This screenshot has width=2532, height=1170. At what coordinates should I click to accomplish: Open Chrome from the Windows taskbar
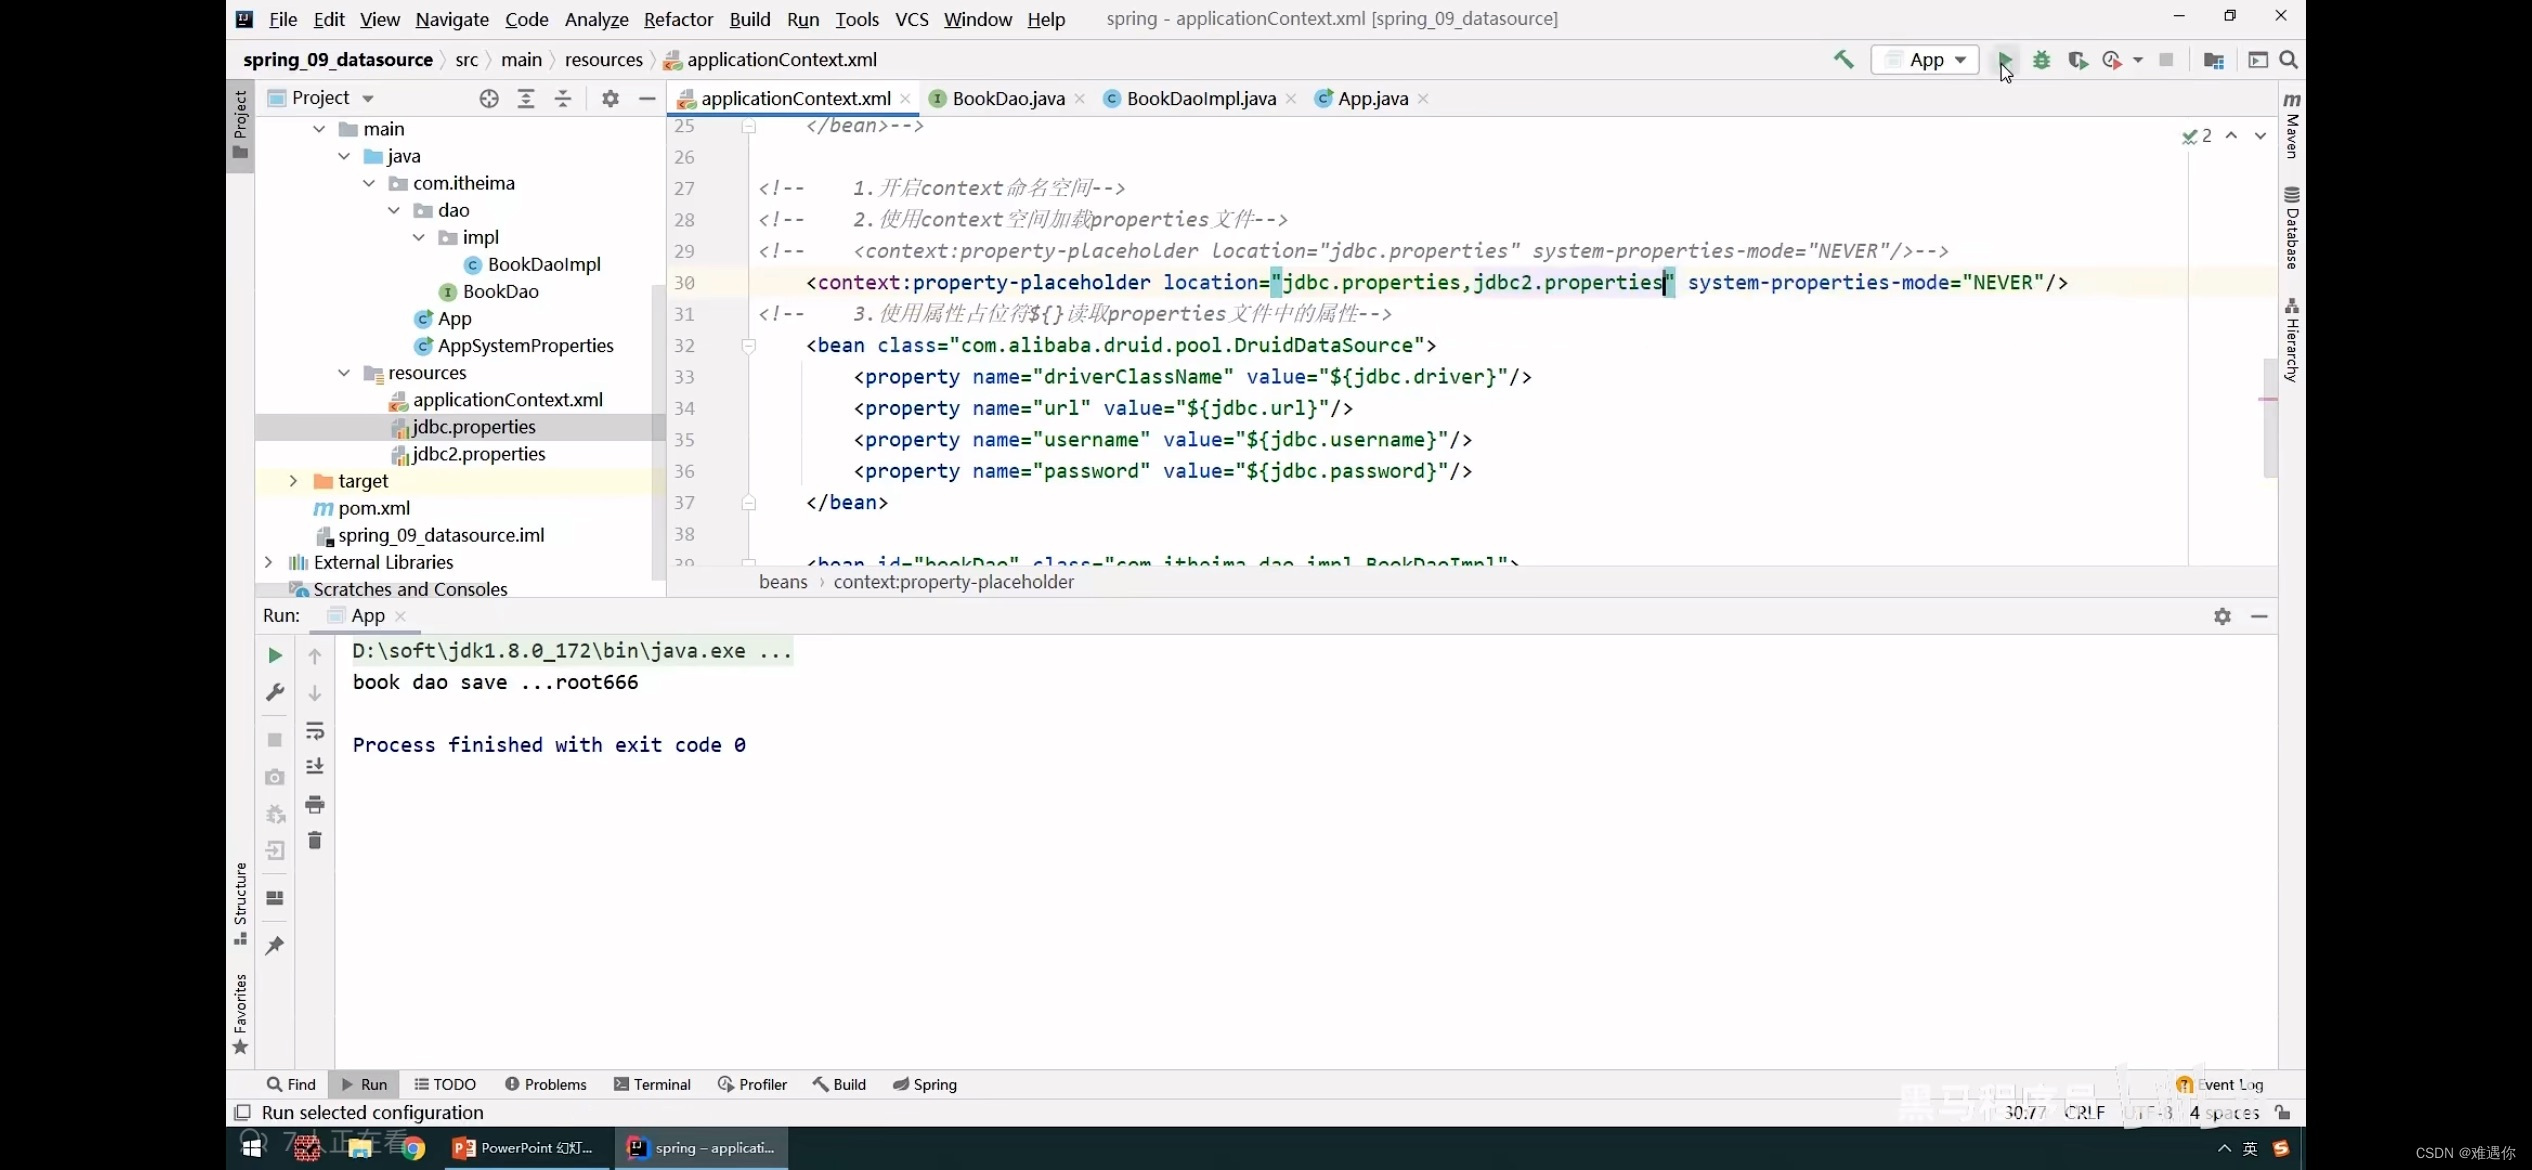(413, 1148)
